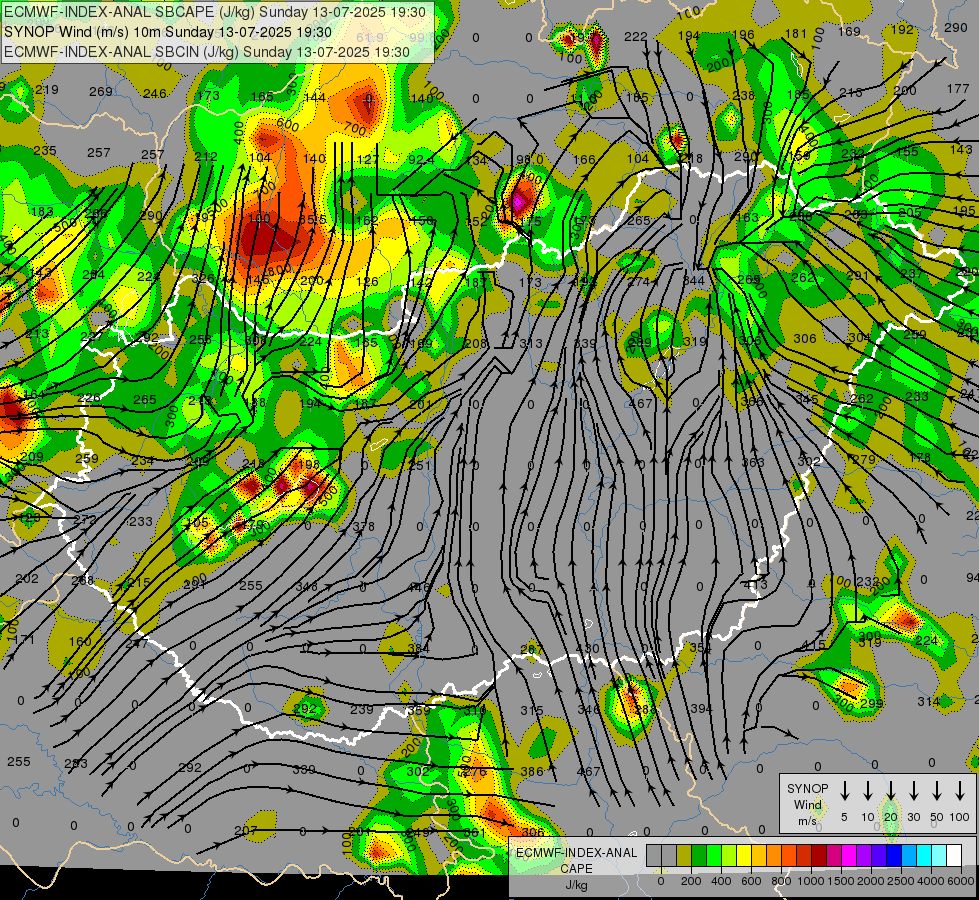979x900 pixels.
Task: Click the map value '299'
Action: (x=872, y=703)
